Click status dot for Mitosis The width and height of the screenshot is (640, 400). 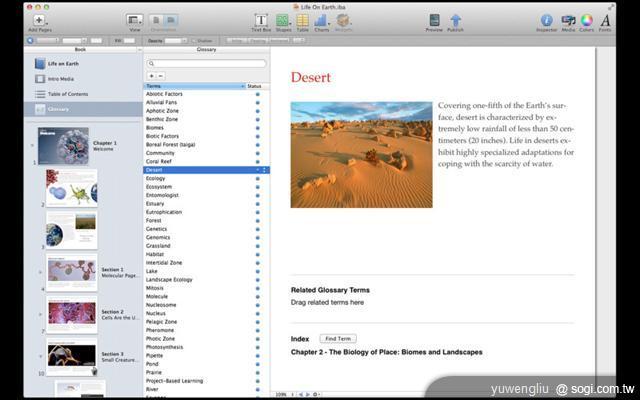(258, 288)
